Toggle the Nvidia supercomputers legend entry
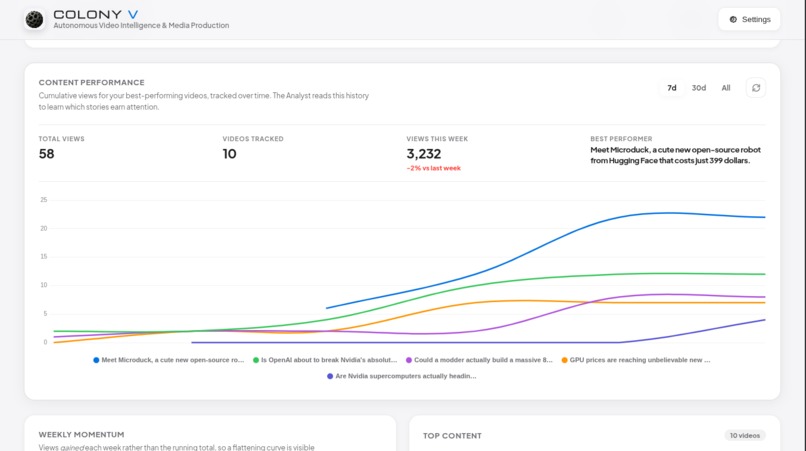The image size is (806, 451). coord(401,376)
